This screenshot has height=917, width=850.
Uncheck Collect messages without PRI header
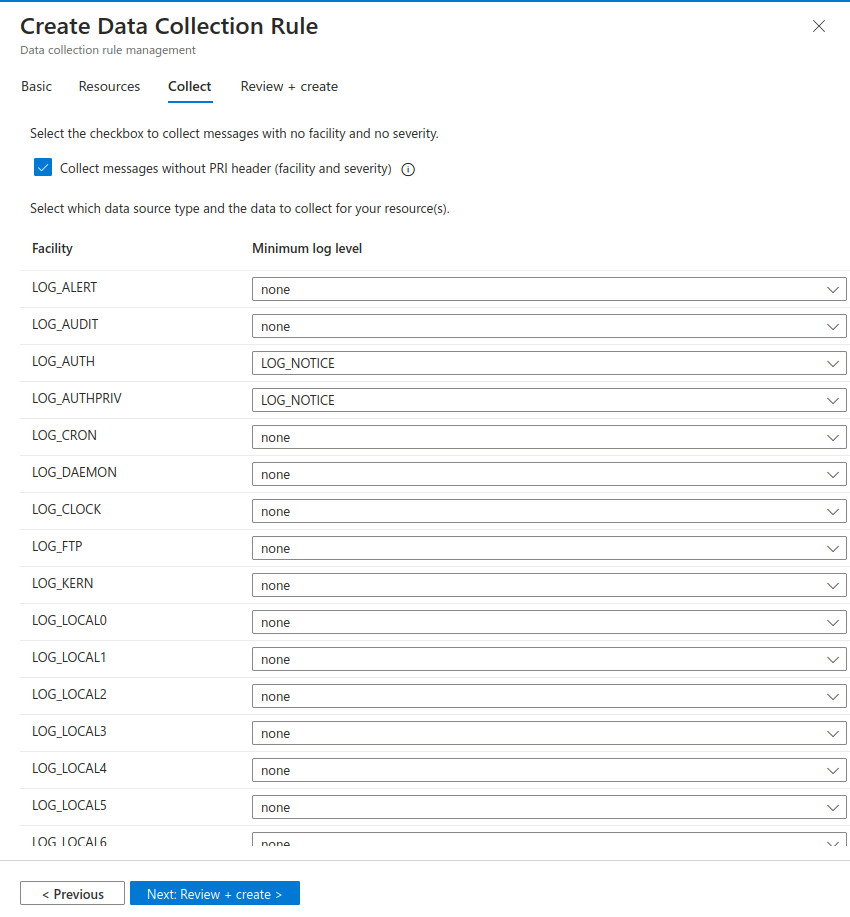click(42, 168)
